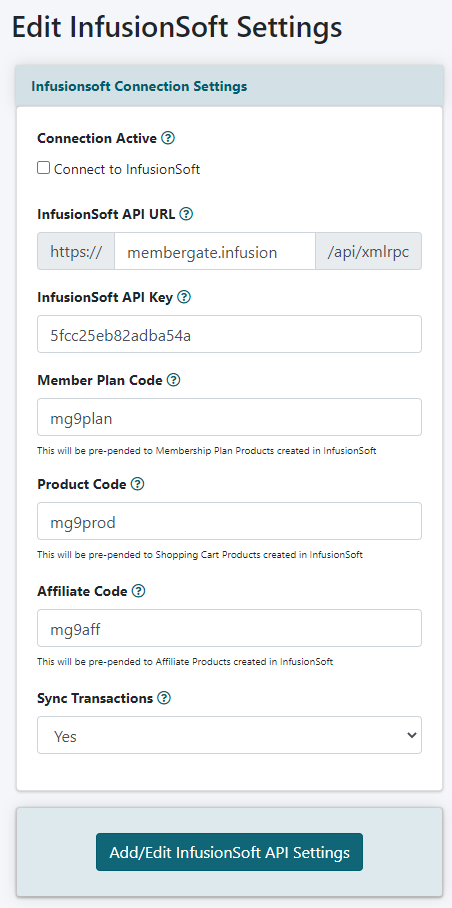This screenshot has height=908, width=452.
Task: Show help for Product Code
Action: [x=137, y=484]
